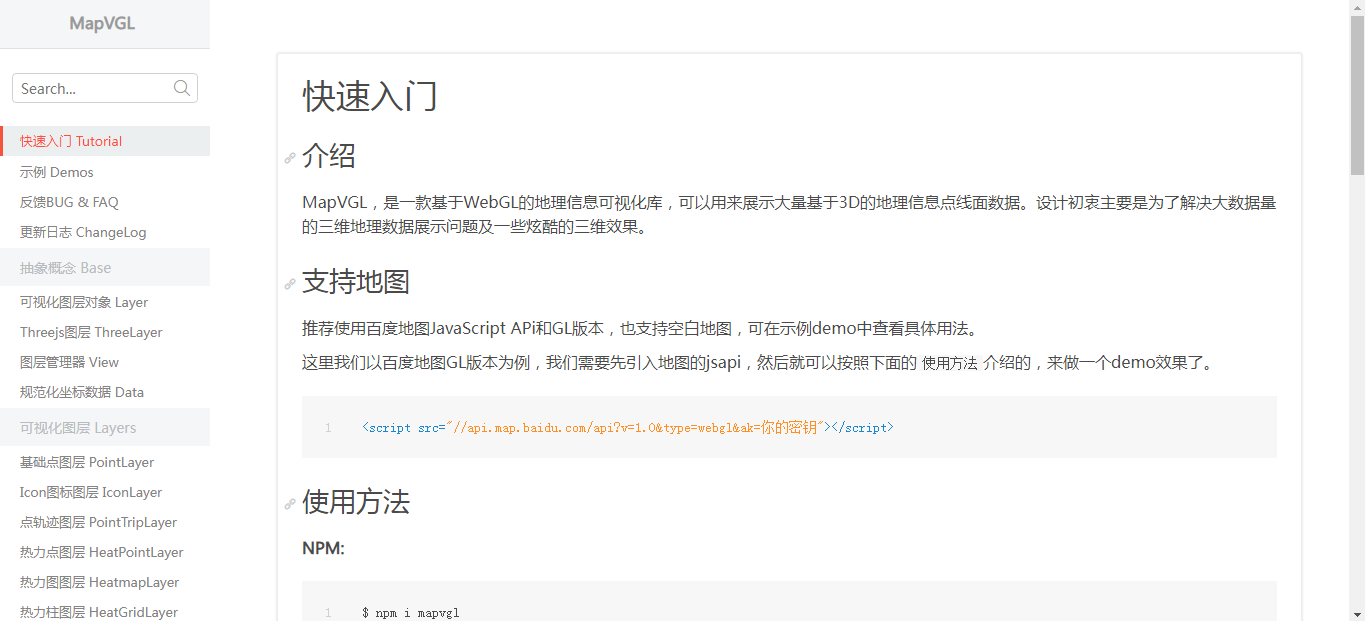This screenshot has height=621, width=1365.
Task: Click anchor link icon beside 介绍 heading
Action: [290, 158]
